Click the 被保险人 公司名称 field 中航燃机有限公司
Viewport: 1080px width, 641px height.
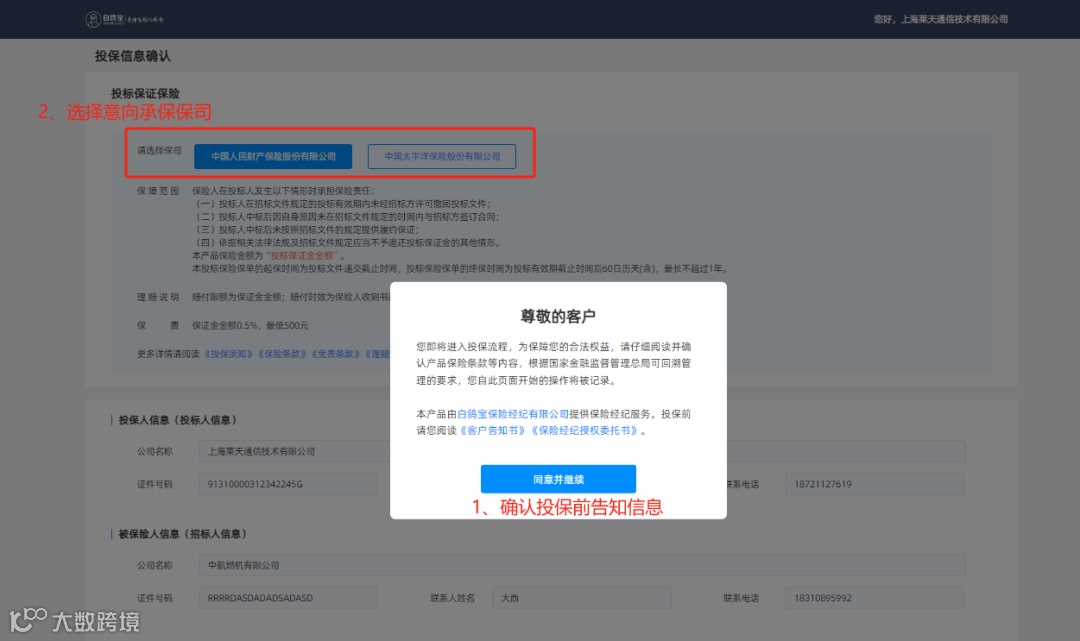click(582, 565)
